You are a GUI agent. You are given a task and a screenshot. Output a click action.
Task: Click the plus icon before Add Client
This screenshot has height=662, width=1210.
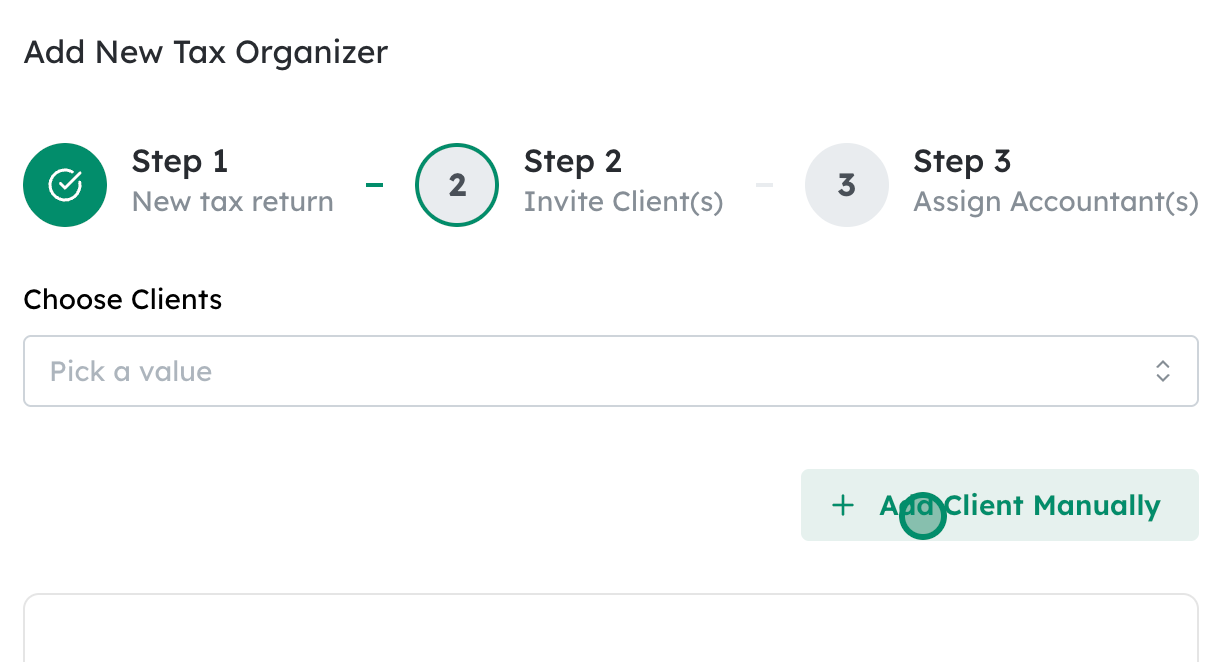click(x=843, y=506)
